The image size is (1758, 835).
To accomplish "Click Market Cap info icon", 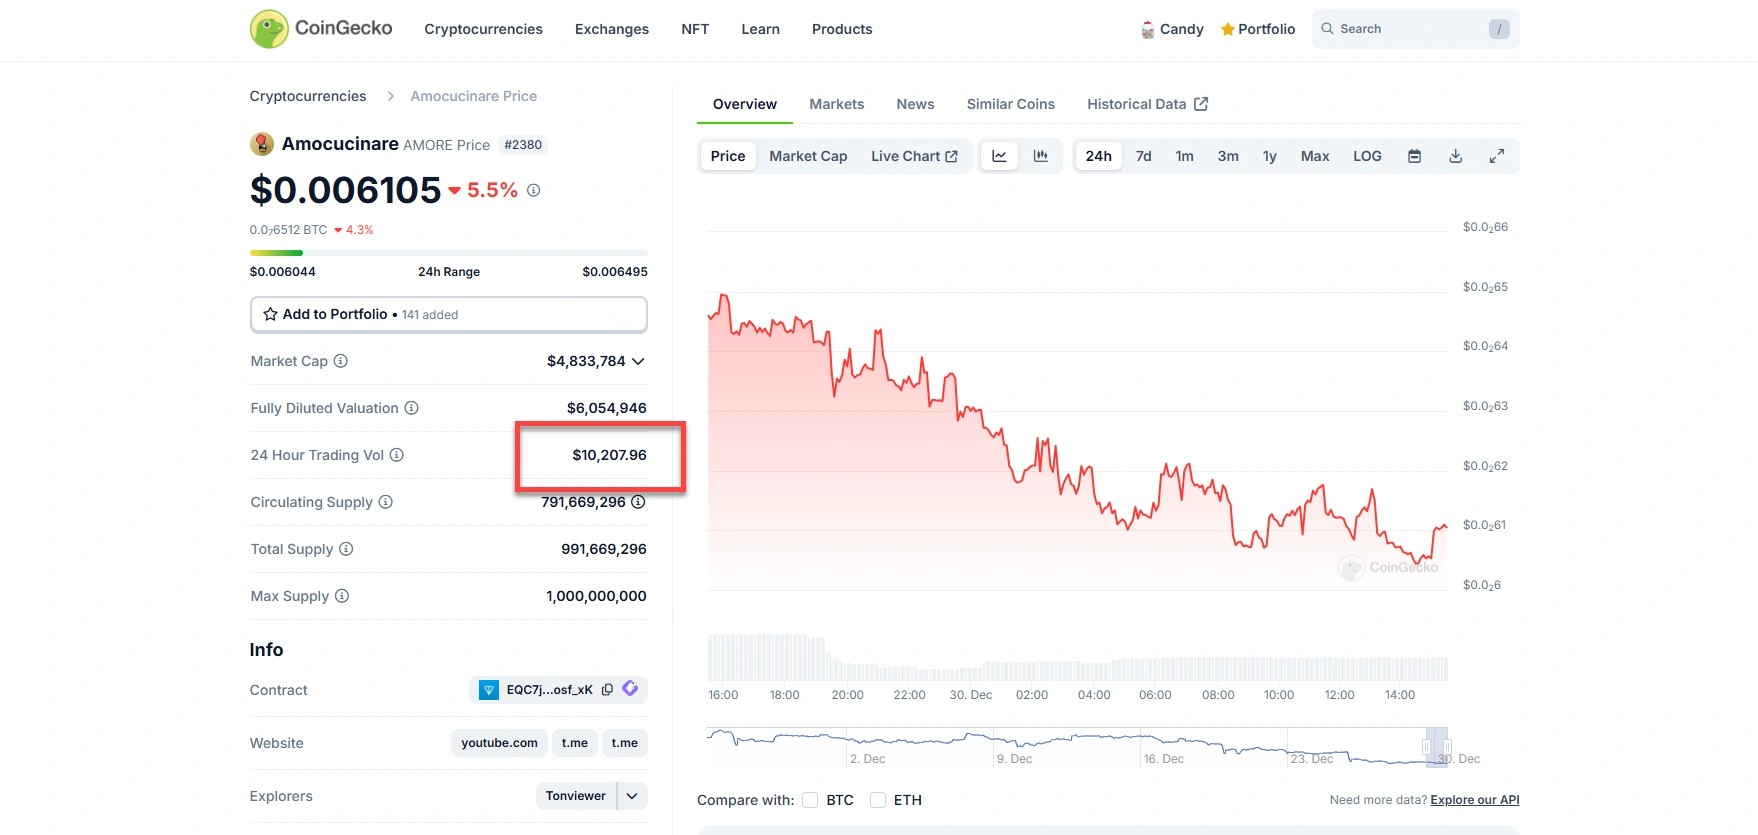I will pyautogui.click(x=341, y=361).
